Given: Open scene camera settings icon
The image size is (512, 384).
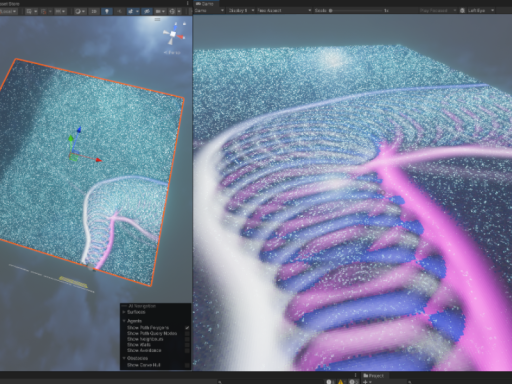Looking at the screenshot, I should [159, 11].
